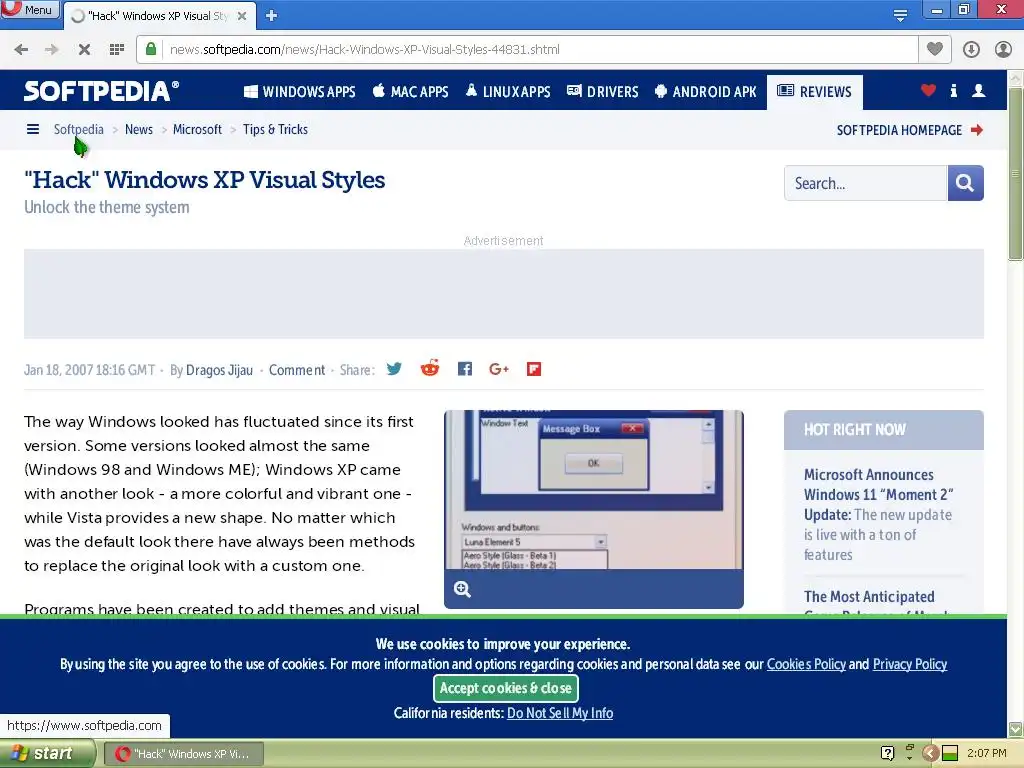Share article on Flipboard
Viewport: 1024px width, 768px height.
534,369
